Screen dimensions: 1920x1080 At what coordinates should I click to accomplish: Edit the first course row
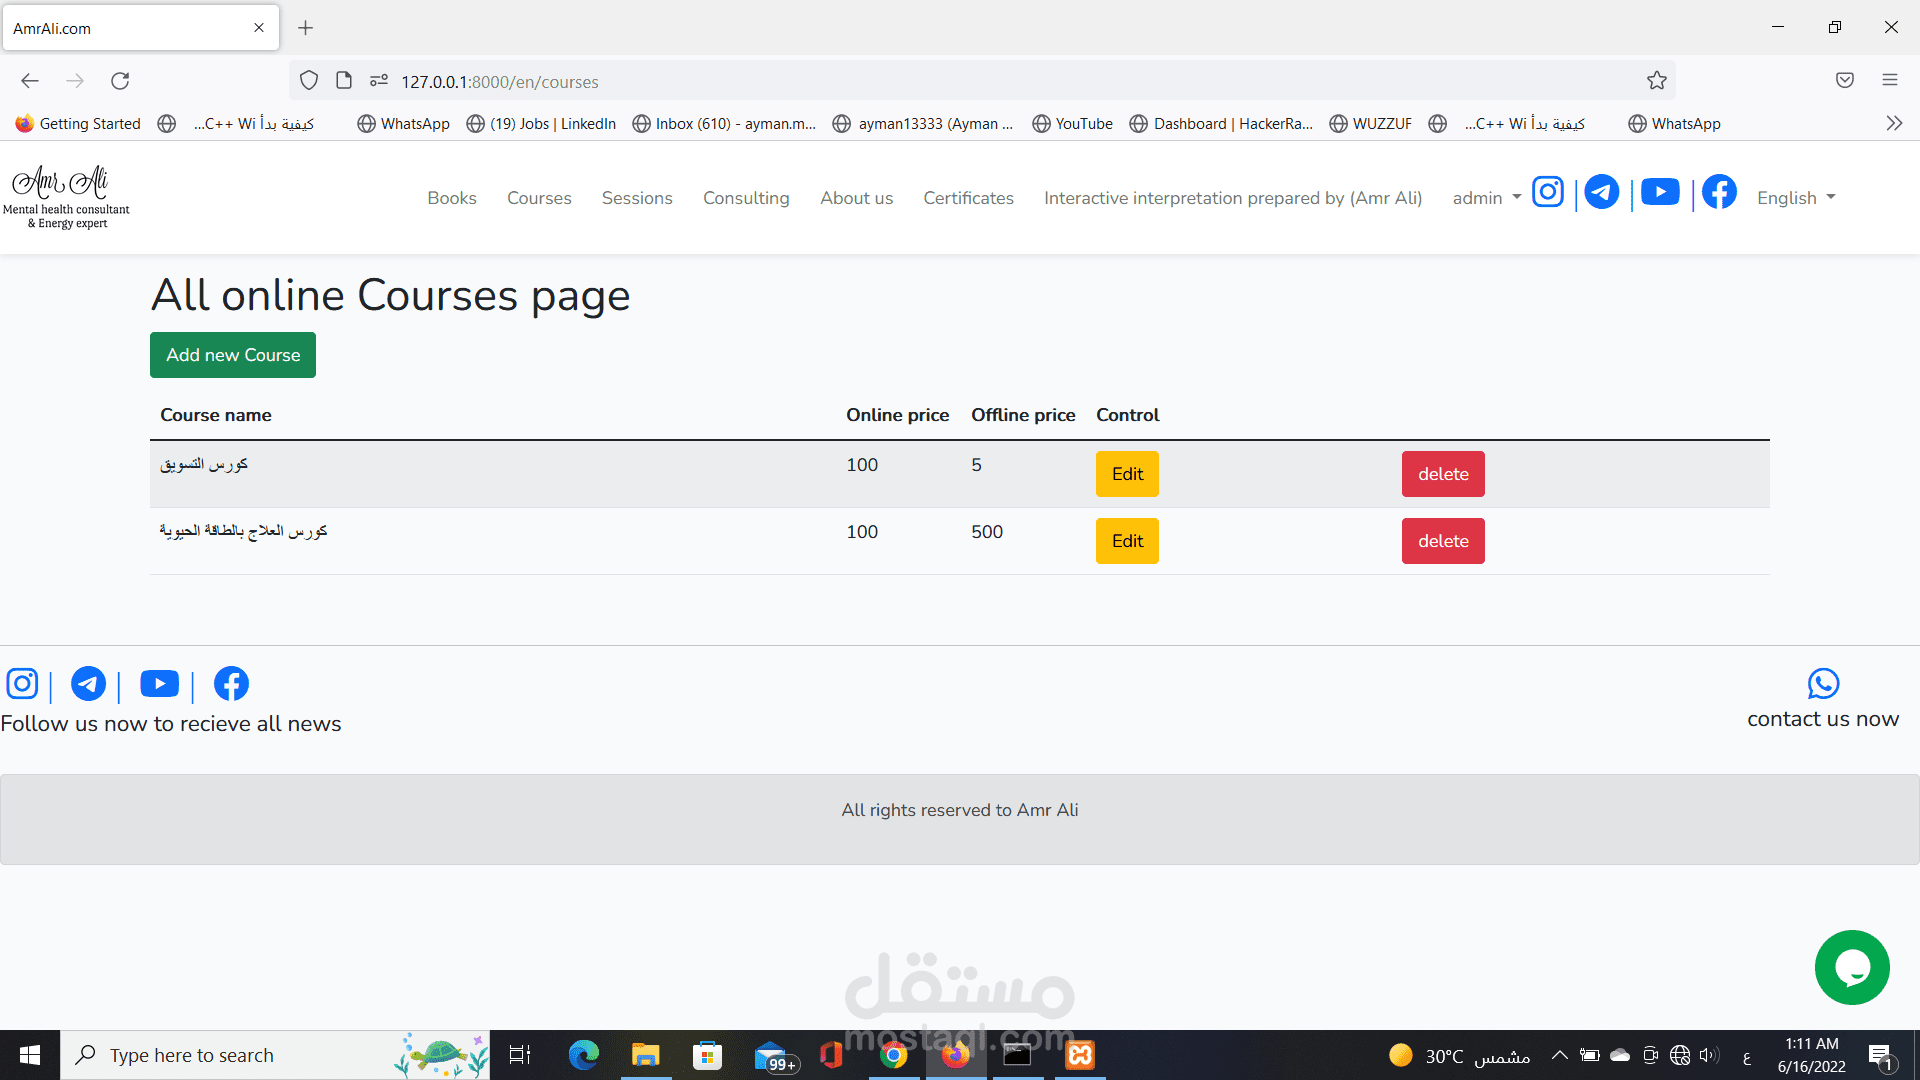coord(1127,474)
